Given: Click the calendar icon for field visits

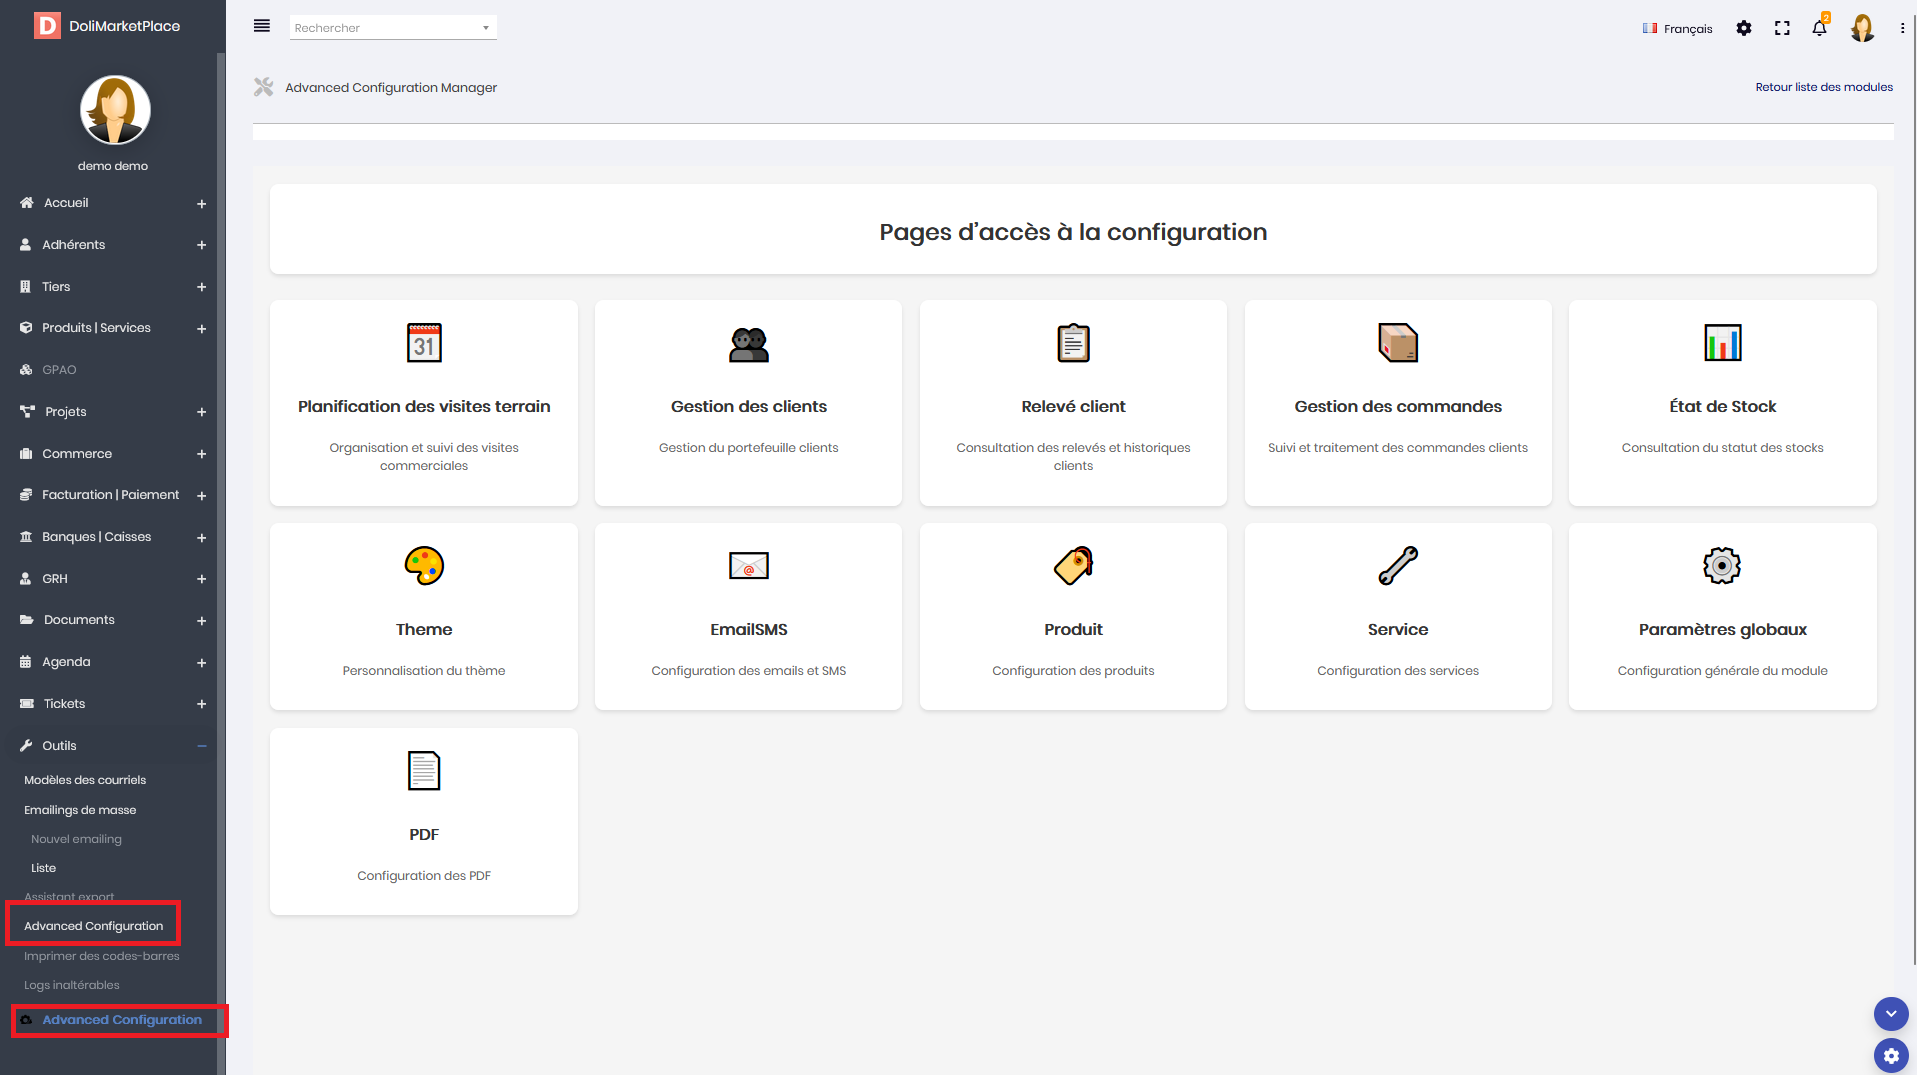Looking at the screenshot, I should [424, 343].
